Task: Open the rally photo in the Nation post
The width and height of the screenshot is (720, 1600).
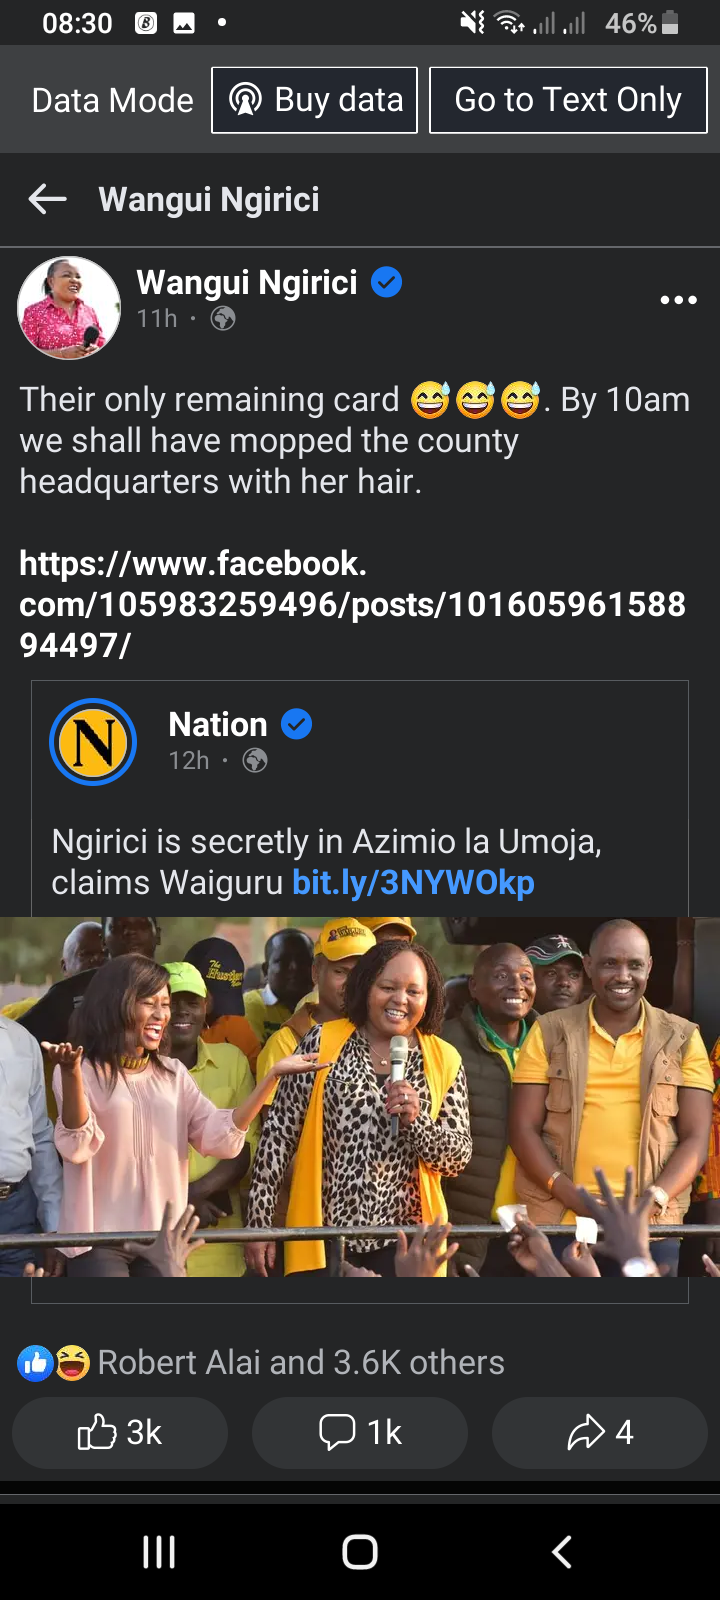Action: pos(360,1097)
